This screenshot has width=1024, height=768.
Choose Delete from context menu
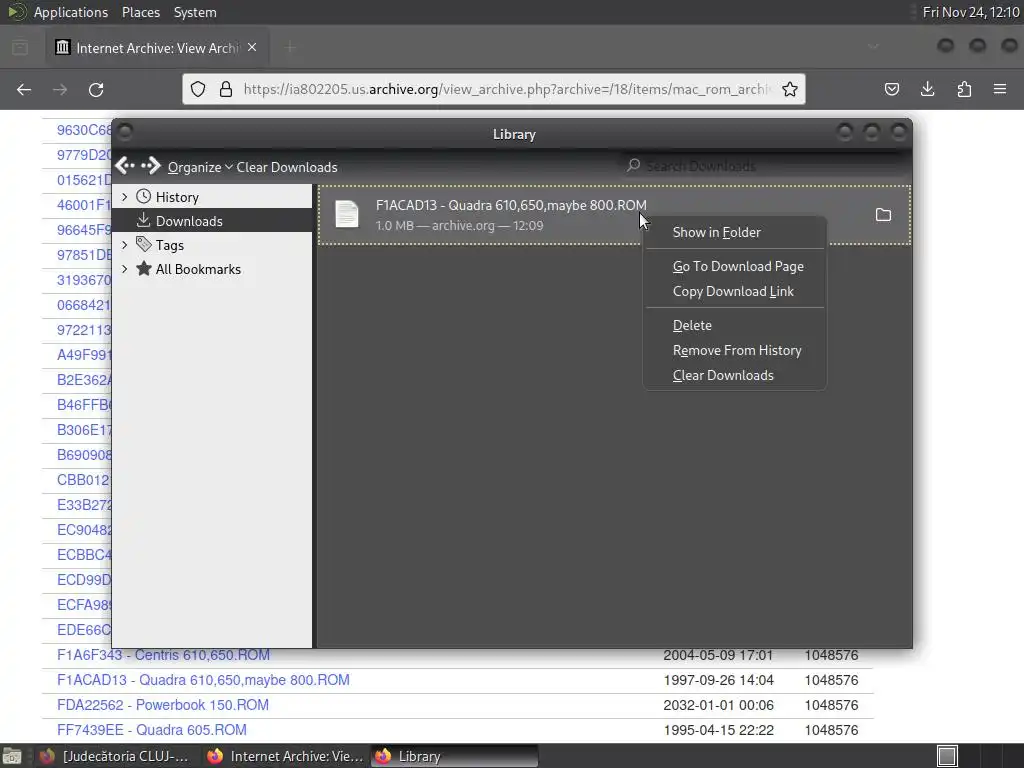pos(735,325)
